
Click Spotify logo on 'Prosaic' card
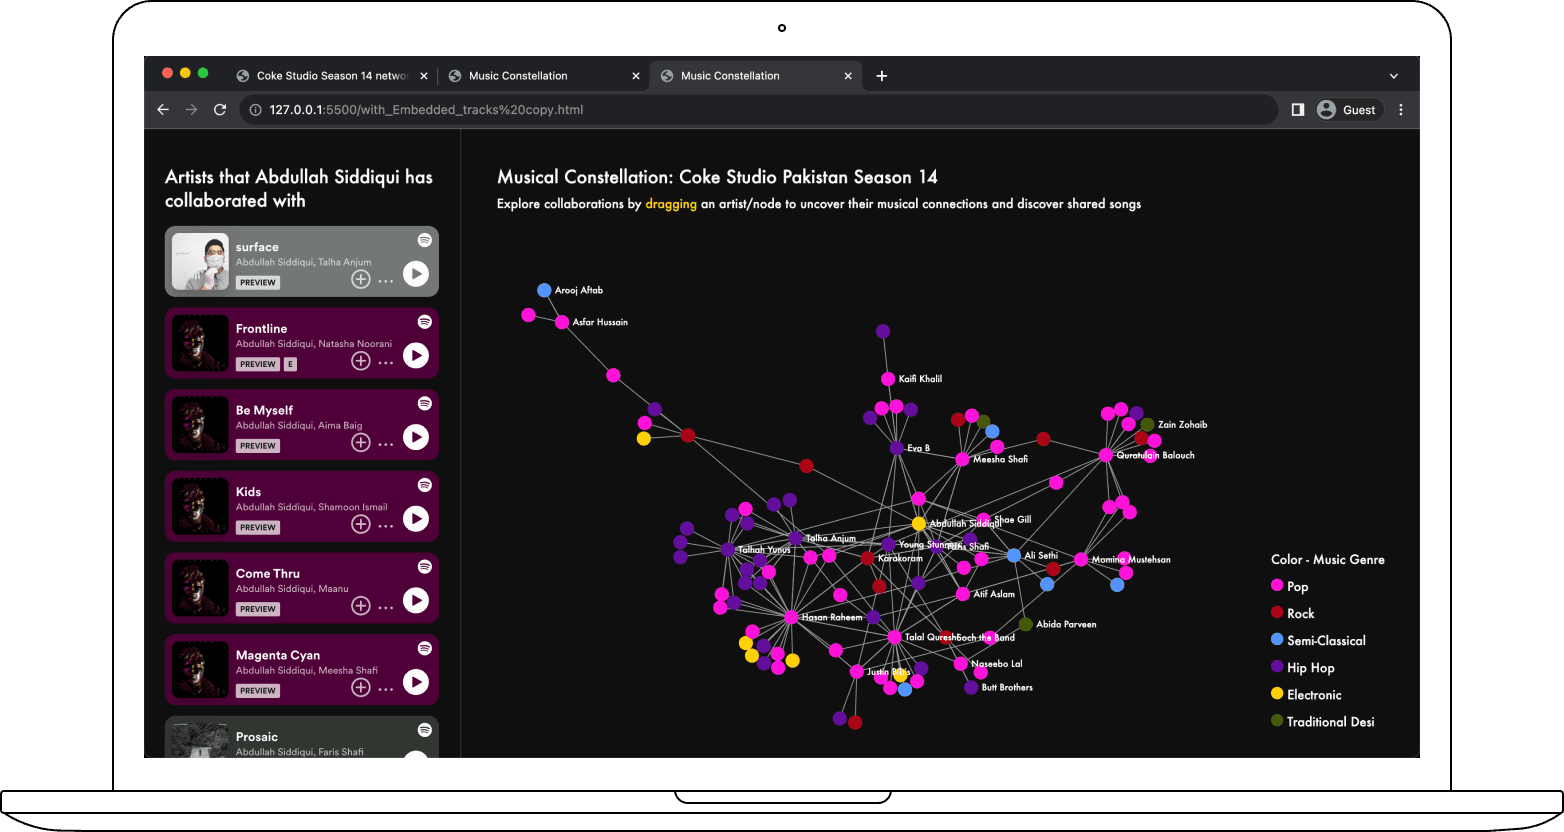pyautogui.click(x=425, y=730)
